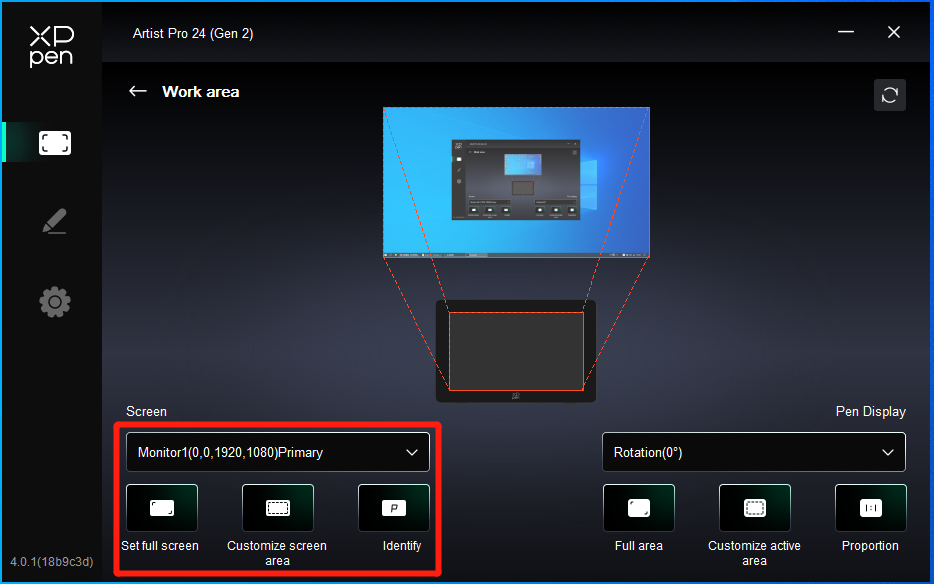Click the "Set full screen" text label
Screen dimensions: 934x584
click(x=160, y=546)
